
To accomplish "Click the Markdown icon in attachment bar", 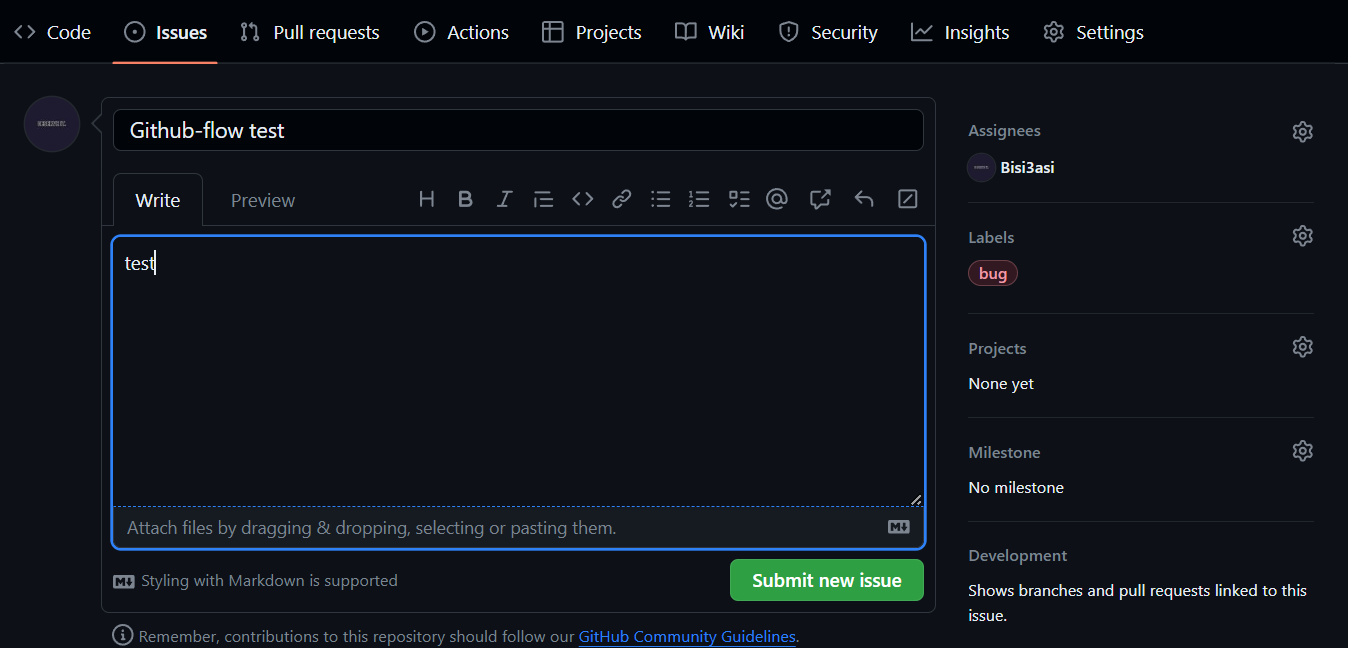I will [x=899, y=527].
